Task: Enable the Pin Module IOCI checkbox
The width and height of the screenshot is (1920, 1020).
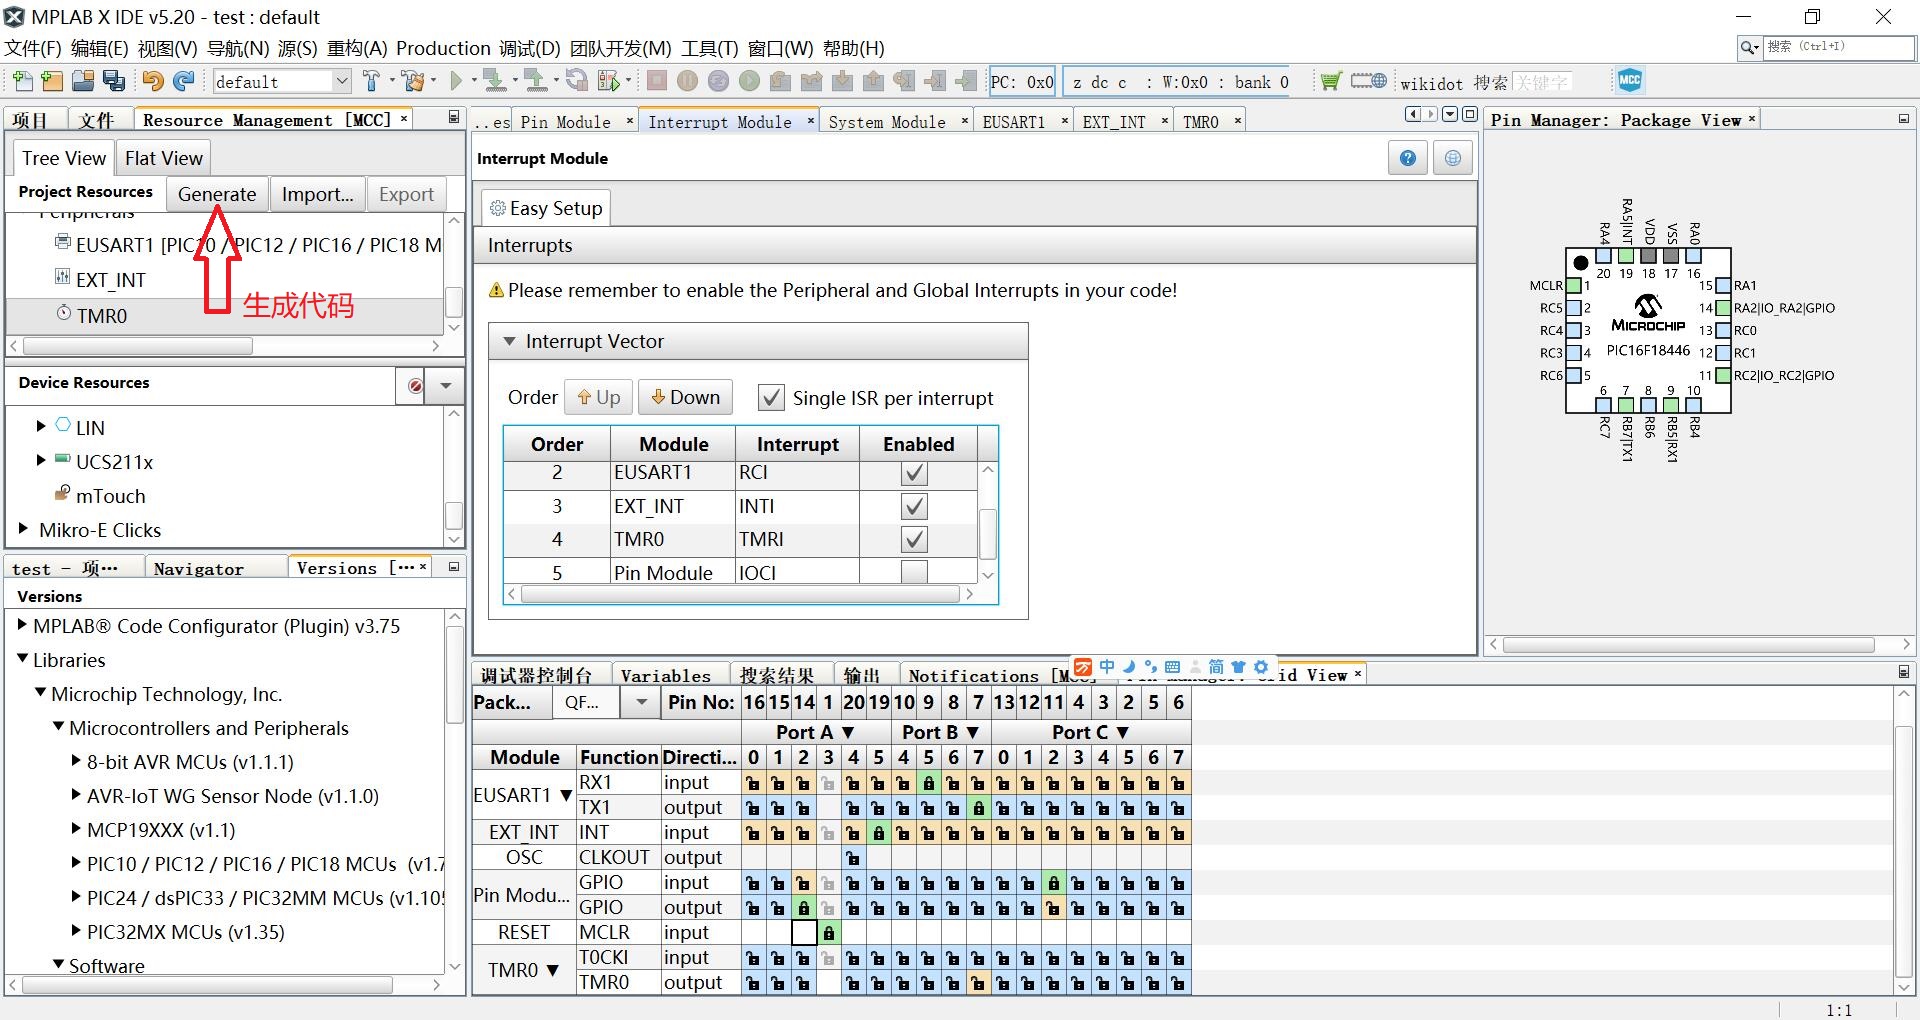Action: pyautogui.click(x=914, y=572)
